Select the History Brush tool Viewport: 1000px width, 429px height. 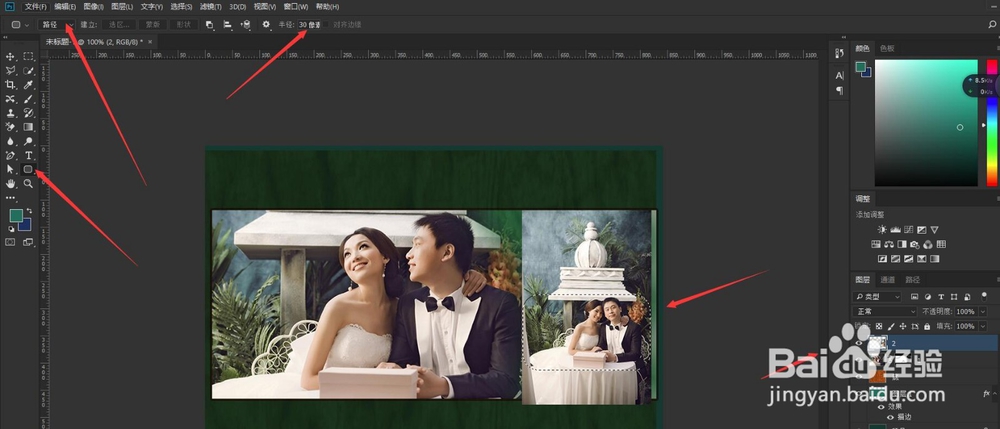coord(28,113)
